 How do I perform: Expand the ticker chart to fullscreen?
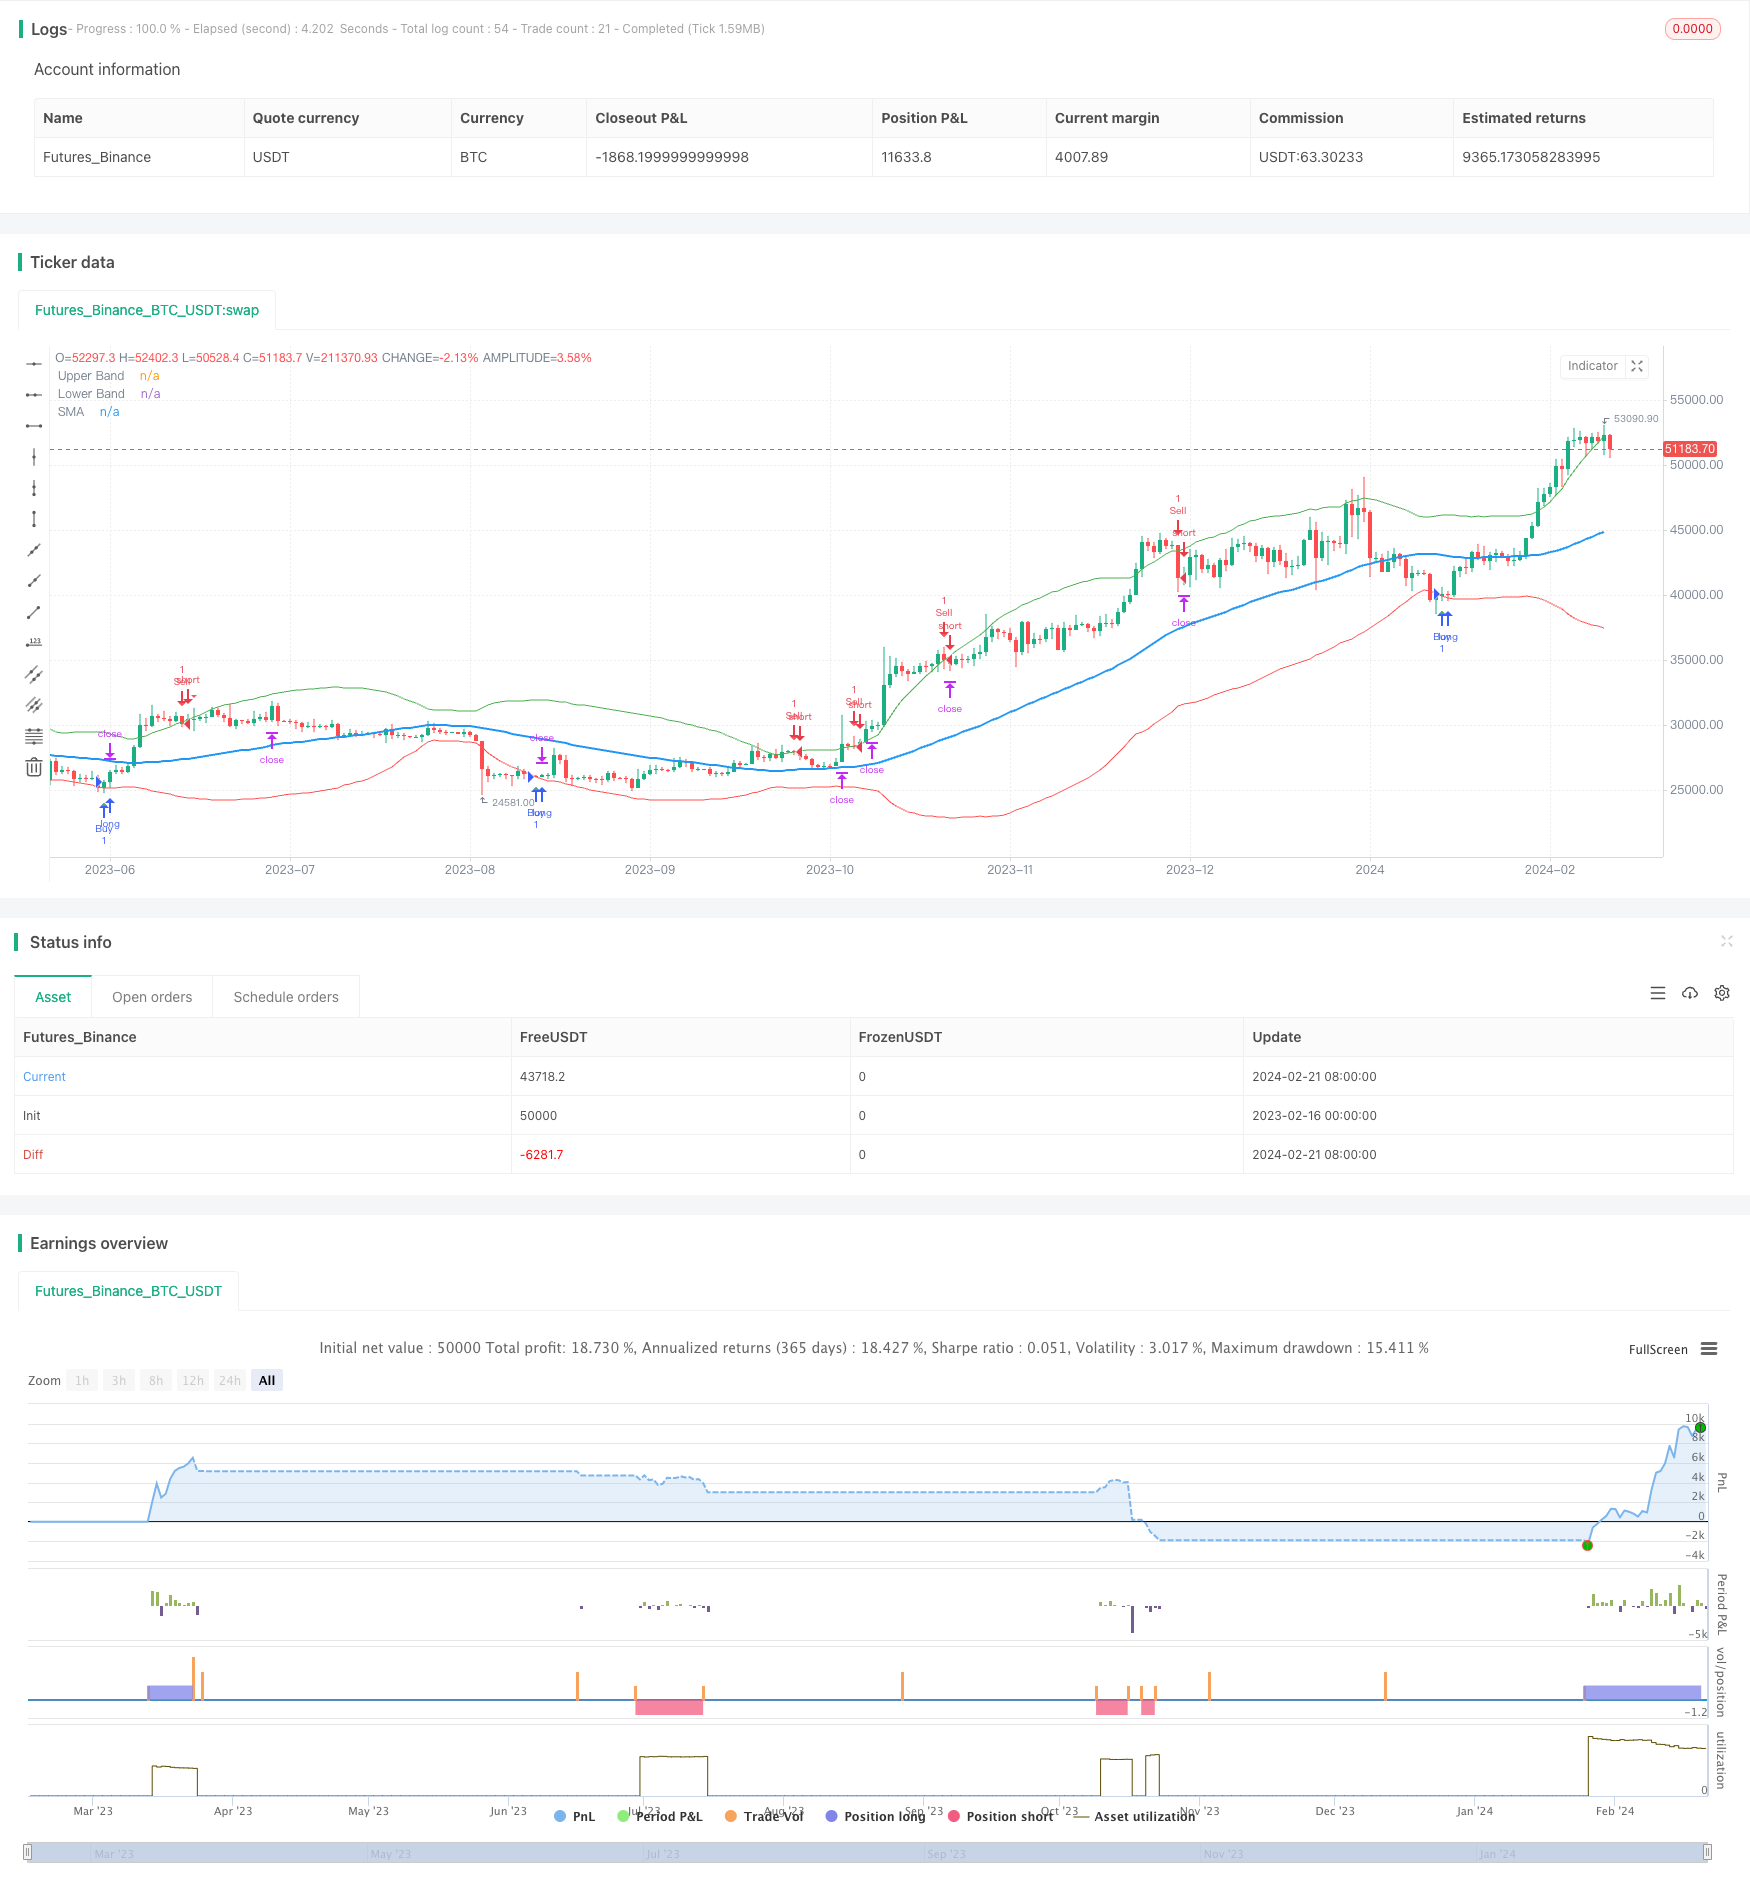(x=1637, y=366)
